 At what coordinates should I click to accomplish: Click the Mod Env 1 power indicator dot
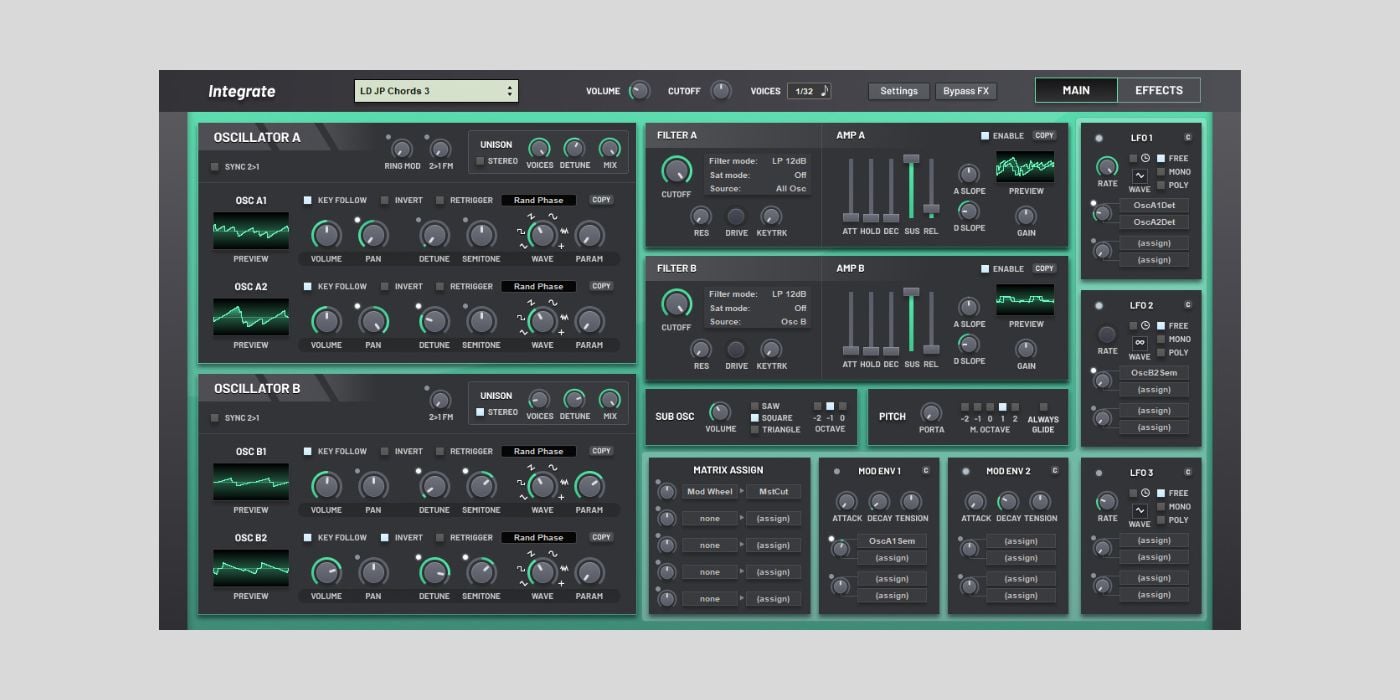click(x=836, y=471)
